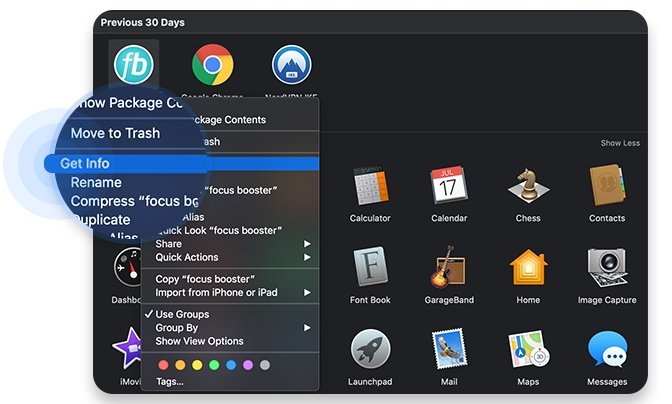The width and height of the screenshot is (672, 404).
Task: Expand Import from iPhone or iPad submenu
Action: click(x=229, y=293)
